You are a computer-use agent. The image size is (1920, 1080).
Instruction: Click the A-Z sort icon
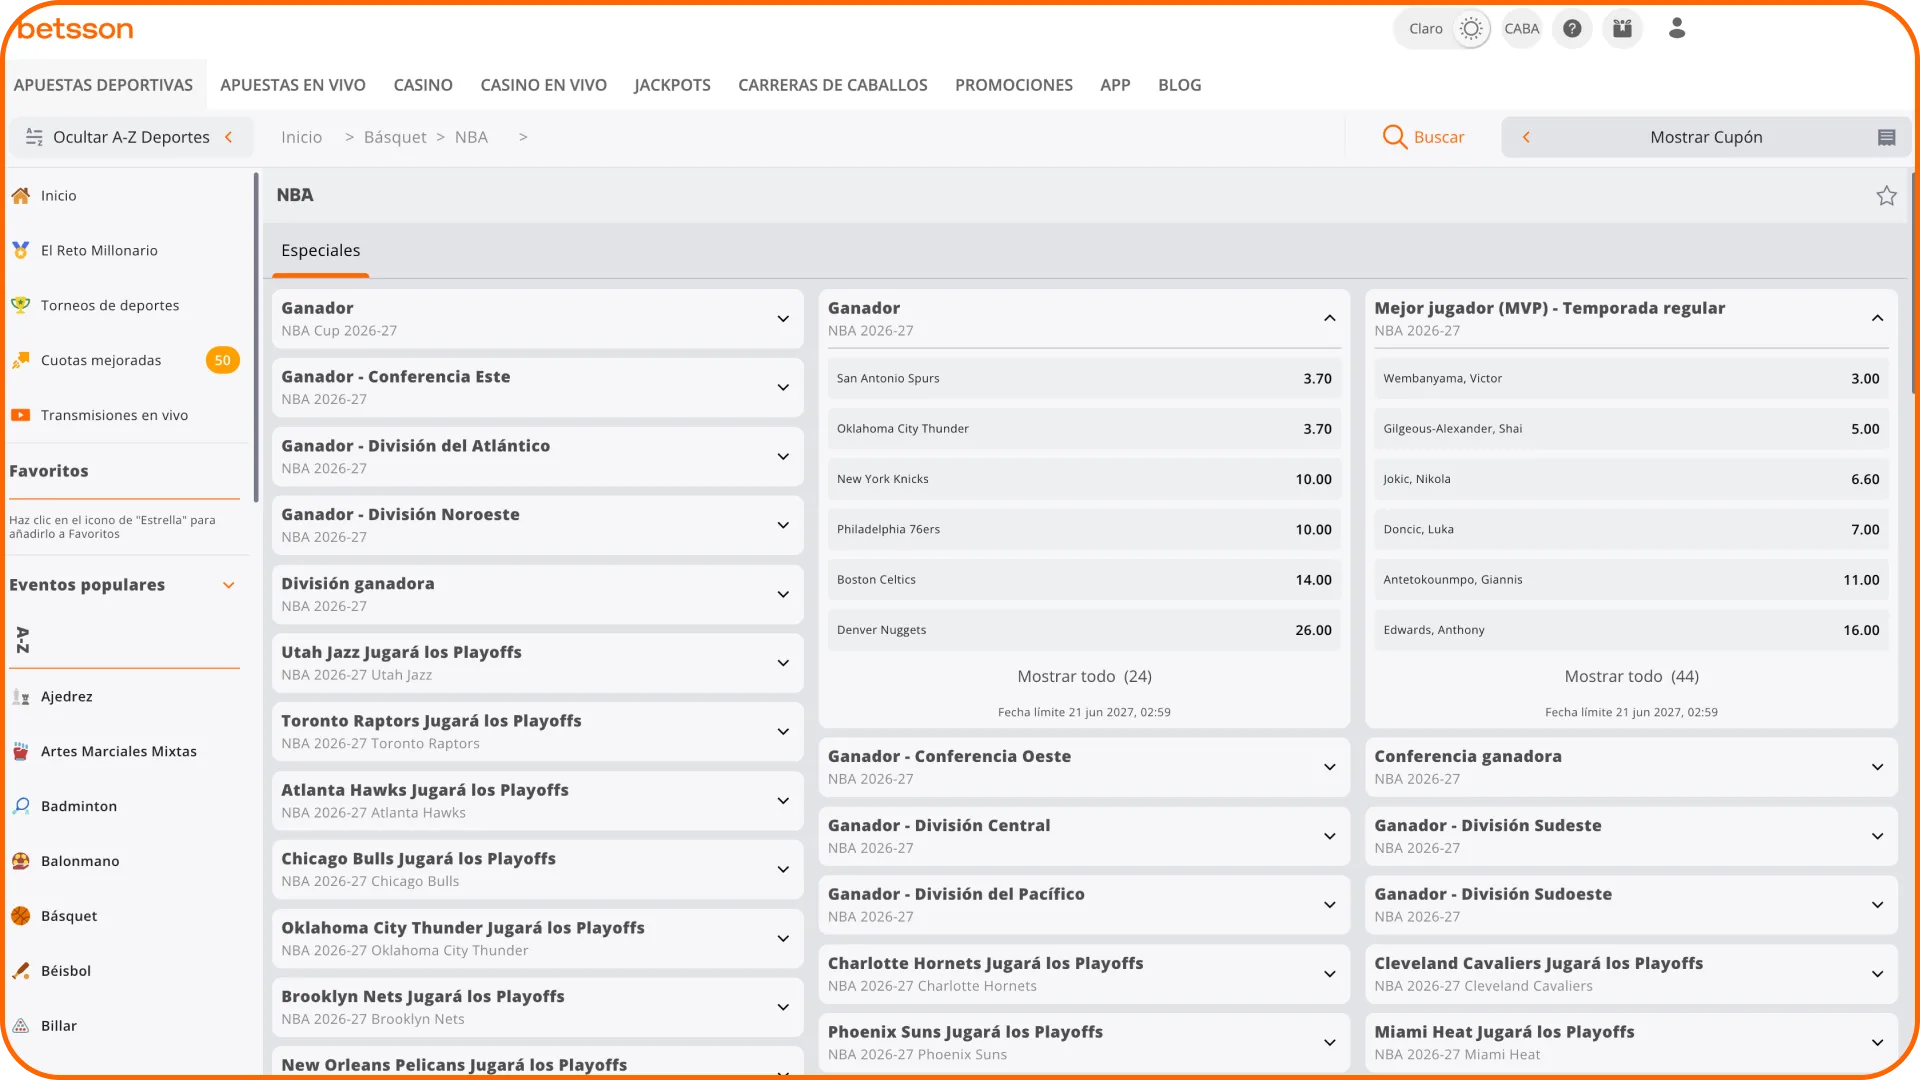23,640
